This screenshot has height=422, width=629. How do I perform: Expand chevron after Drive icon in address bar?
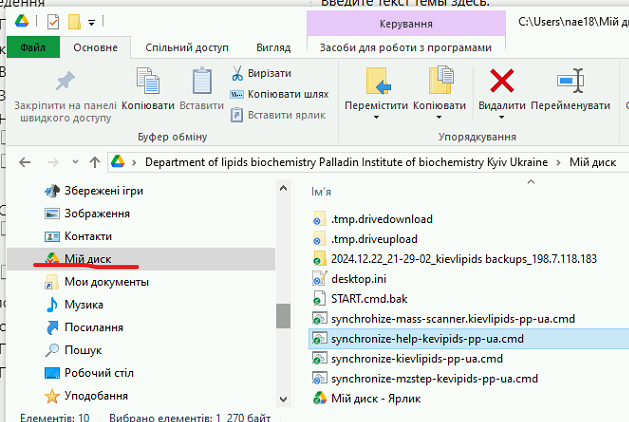[134, 162]
